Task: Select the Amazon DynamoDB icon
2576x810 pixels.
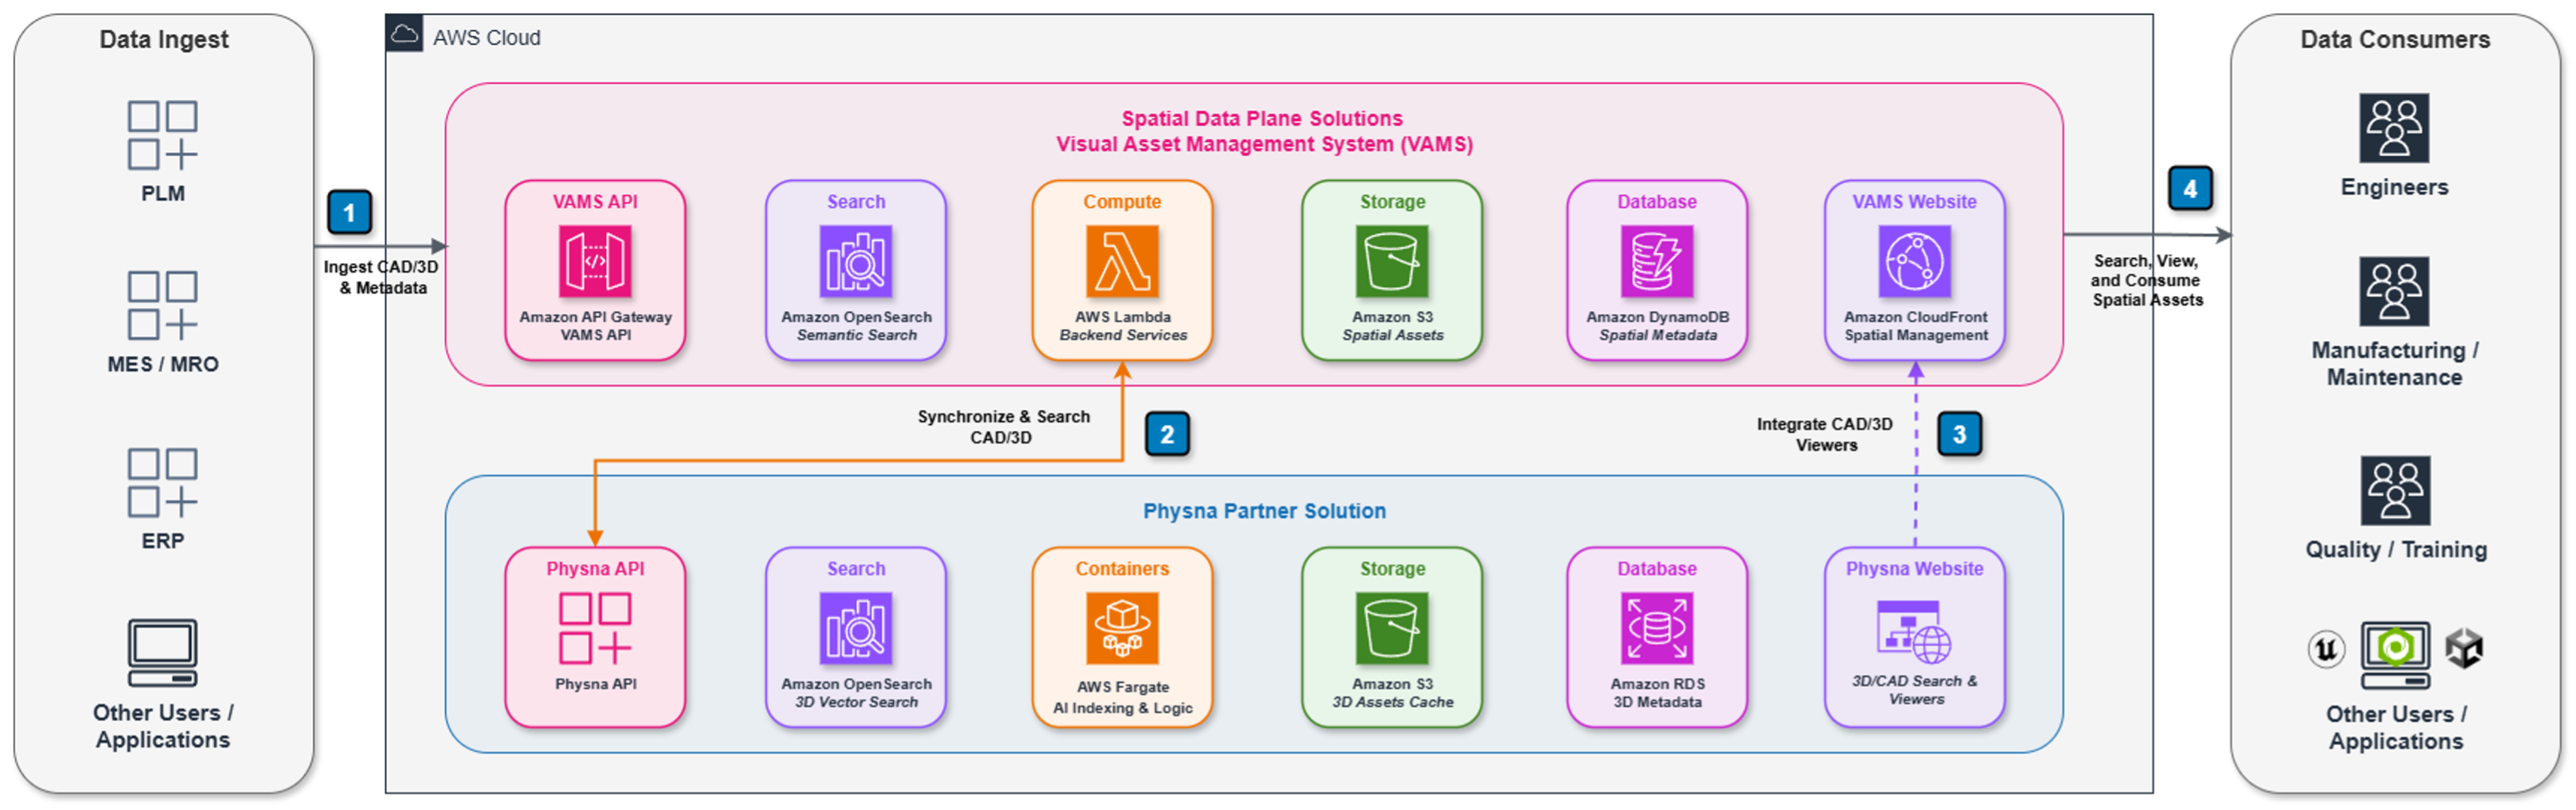Action: 1657,262
